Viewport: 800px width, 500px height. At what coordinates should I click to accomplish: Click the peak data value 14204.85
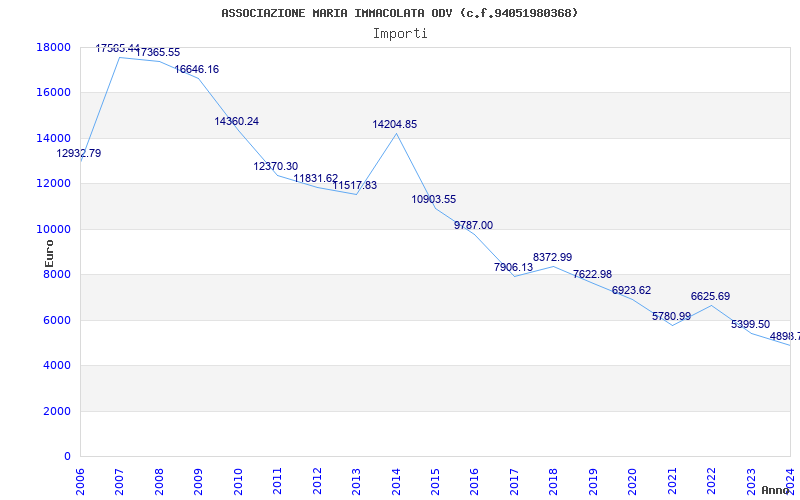coord(394,124)
